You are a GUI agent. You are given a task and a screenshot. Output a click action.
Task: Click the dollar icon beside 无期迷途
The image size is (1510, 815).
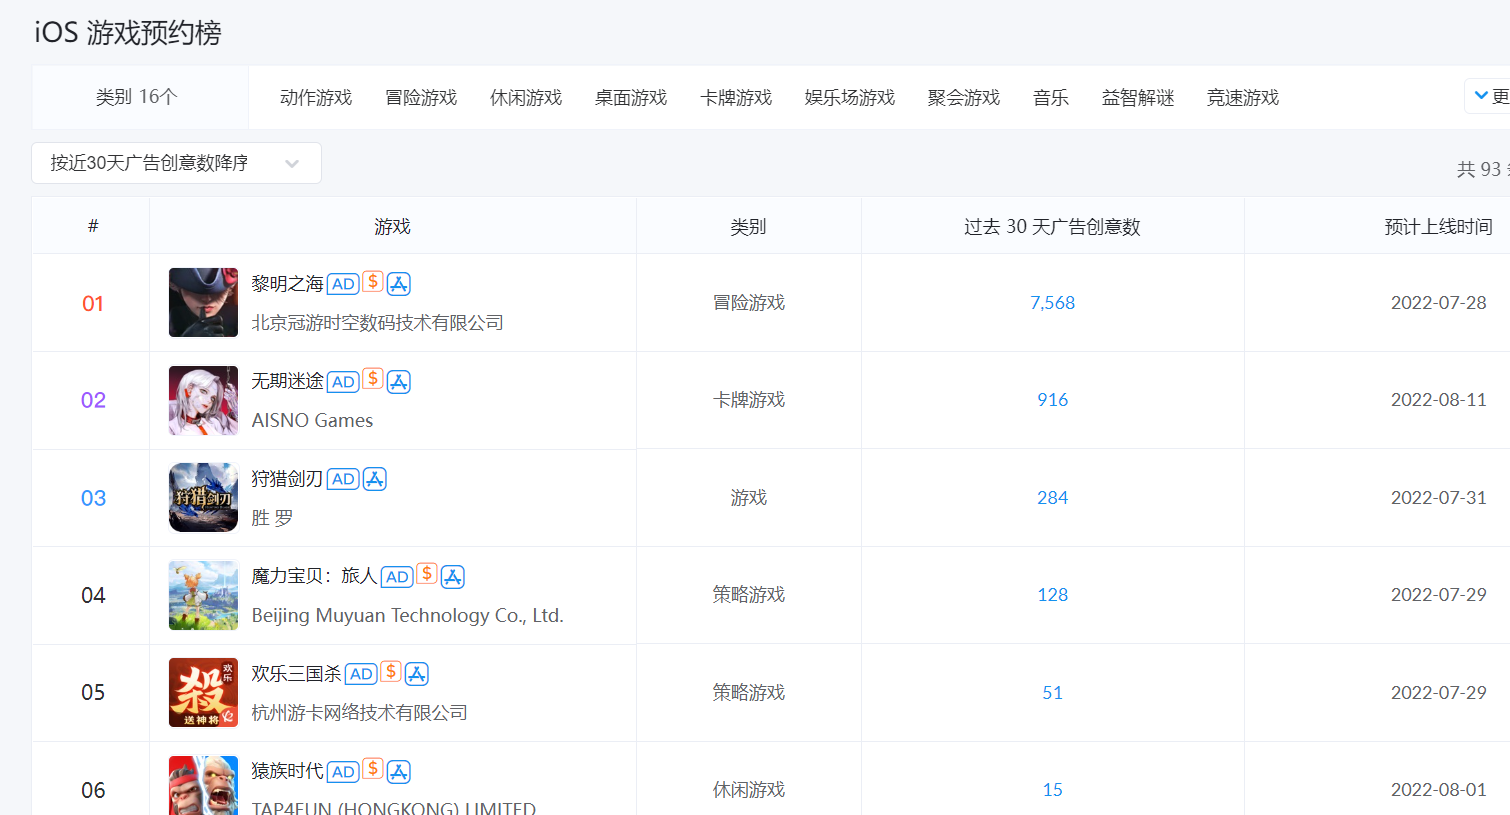[373, 379]
